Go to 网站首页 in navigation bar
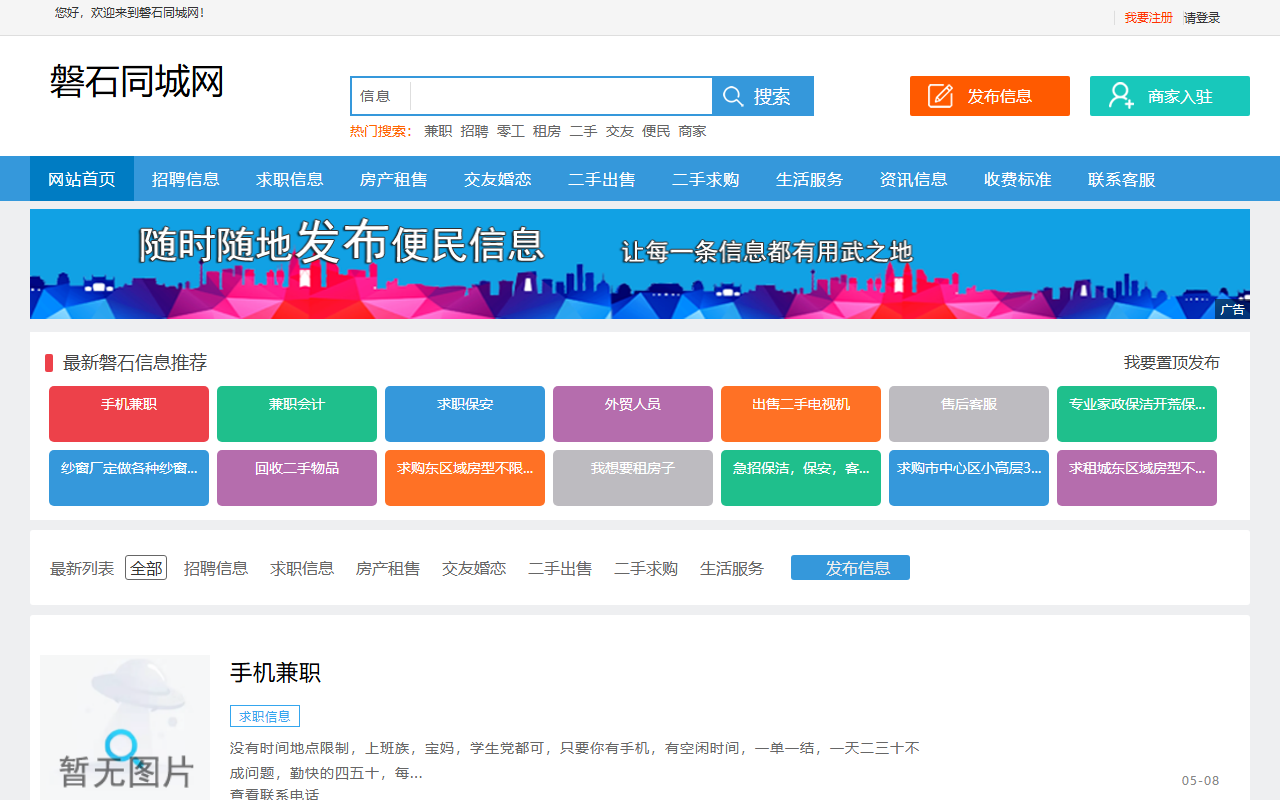The height and width of the screenshot is (800, 1280). click(x=82, y=179)
